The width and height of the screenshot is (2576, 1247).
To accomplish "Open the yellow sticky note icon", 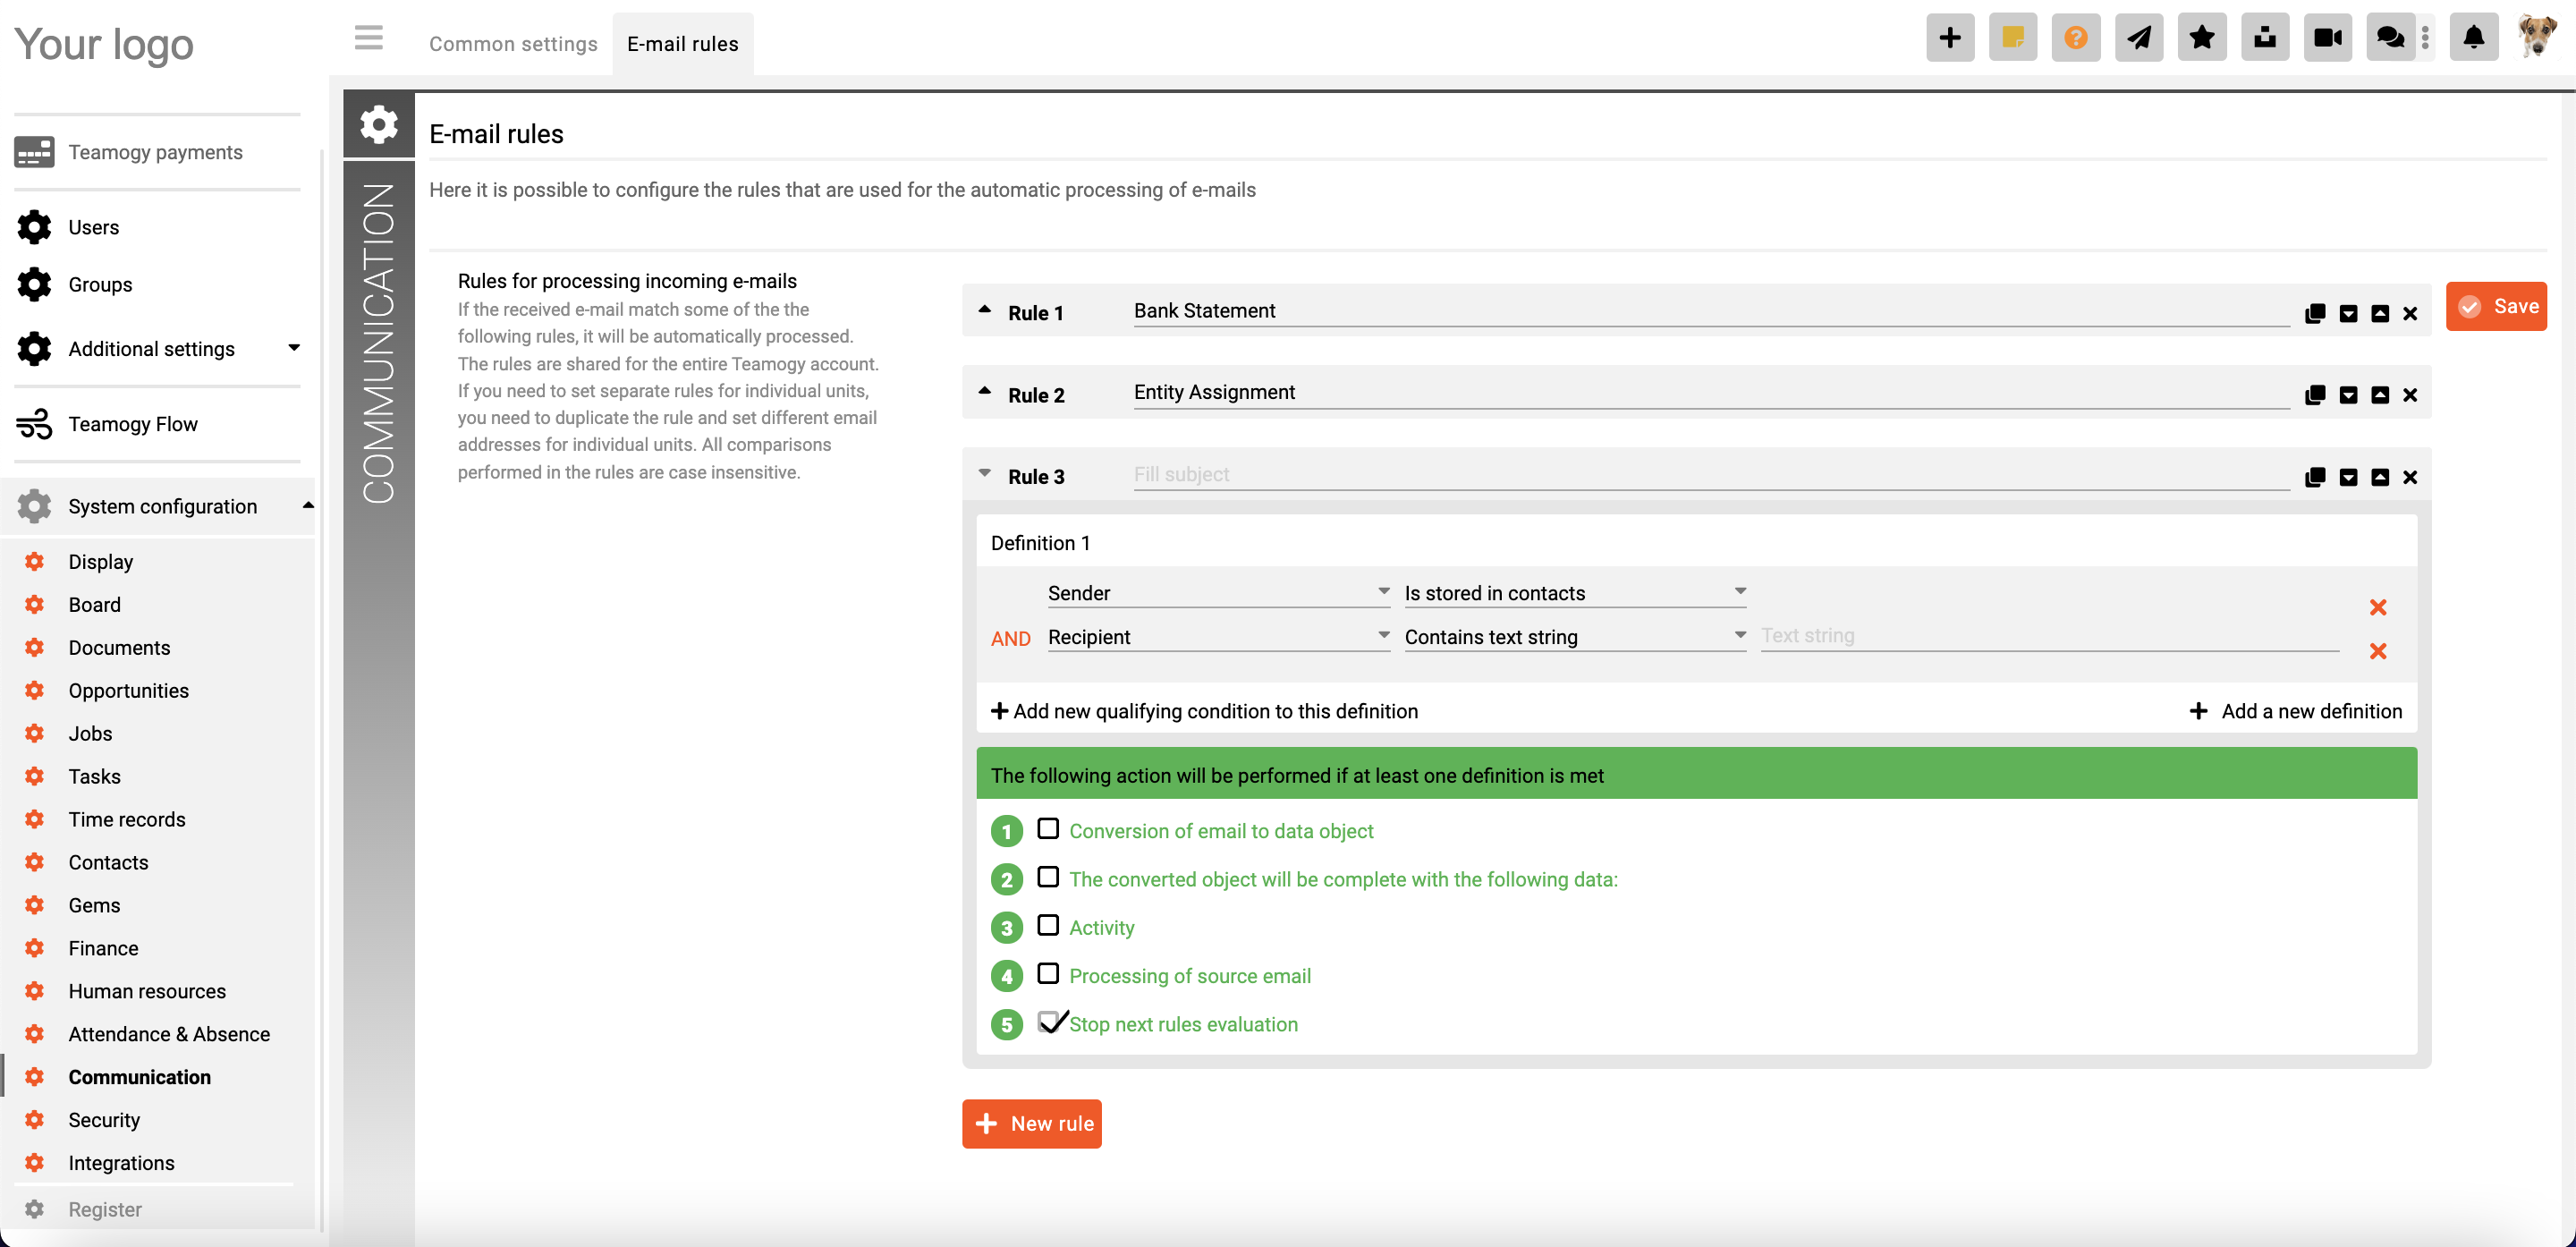I will pyautogui.click(x=2012, y=38).
